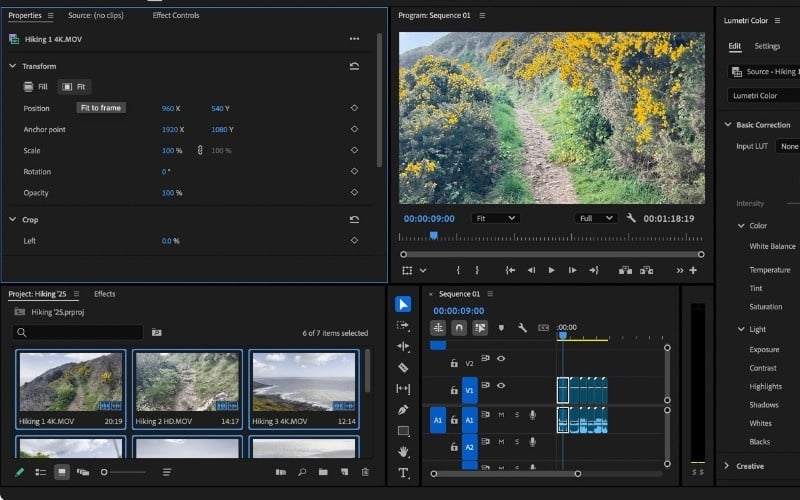Click the Fill frame icon button
Viewport: 800px width, 500px height.
(35, 87)
